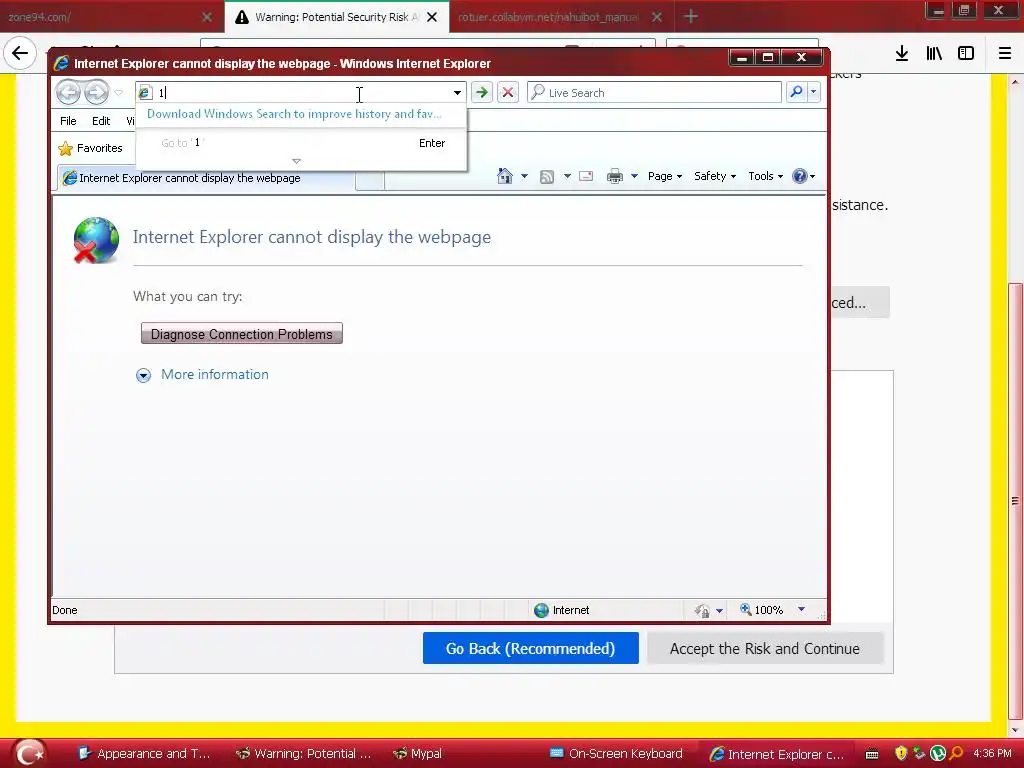
Task: Expand the Print dropdown arrow
Action: [x=634, y=176]
